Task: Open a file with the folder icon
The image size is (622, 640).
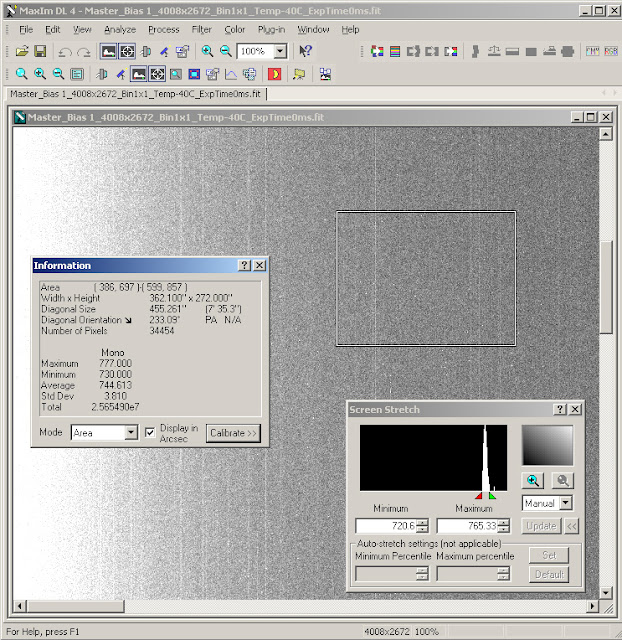Action: [22, 51]
